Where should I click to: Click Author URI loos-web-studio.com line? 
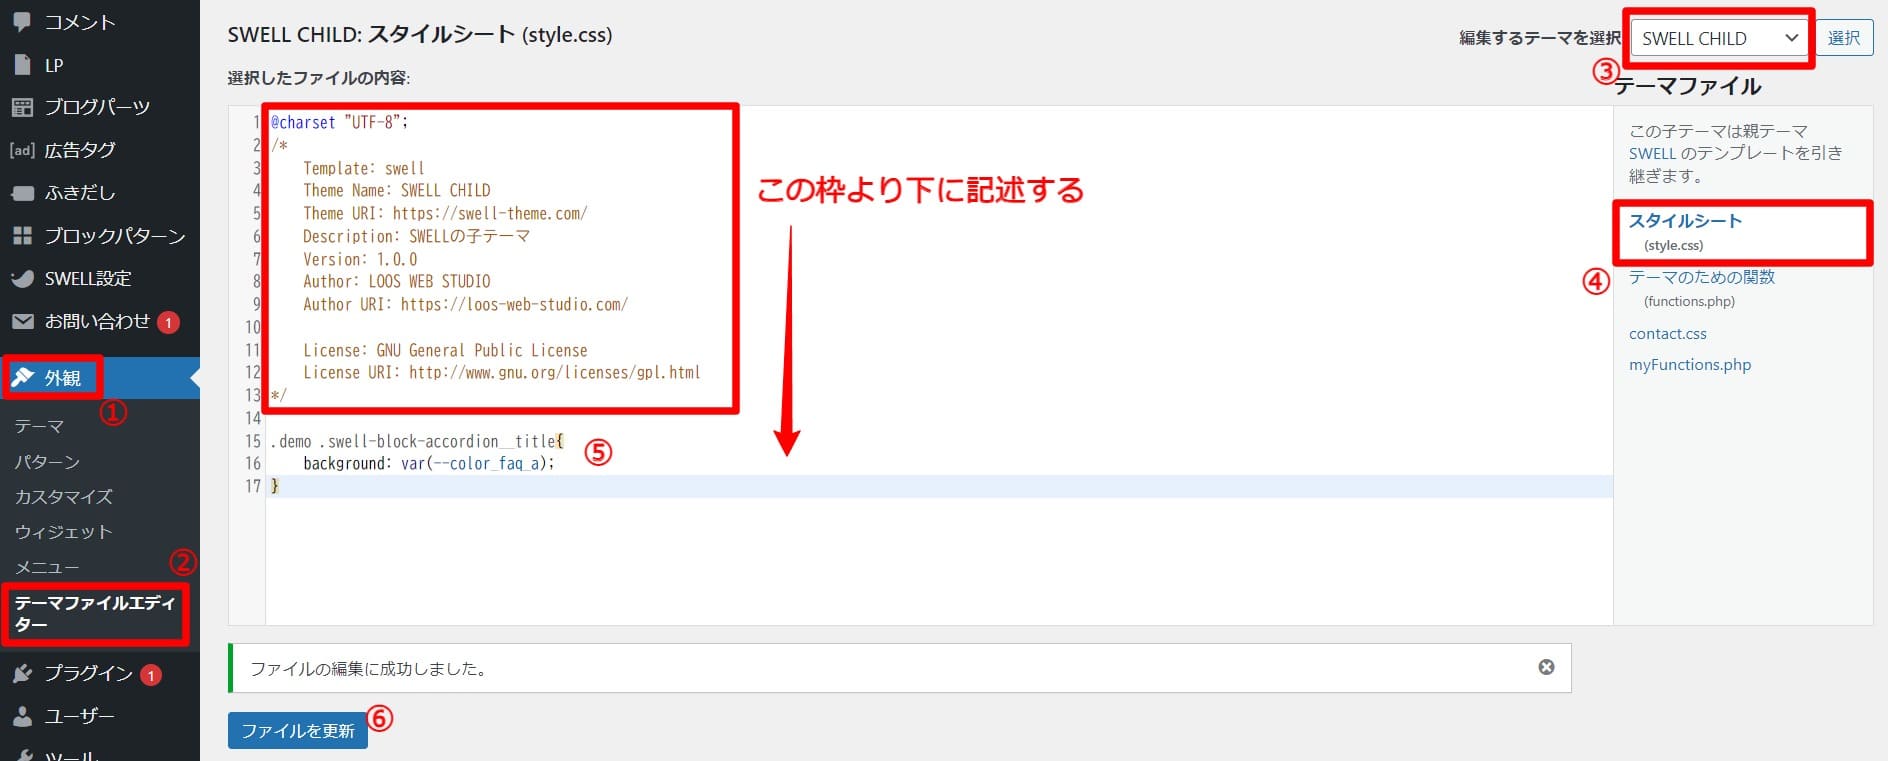pos(466,304)
